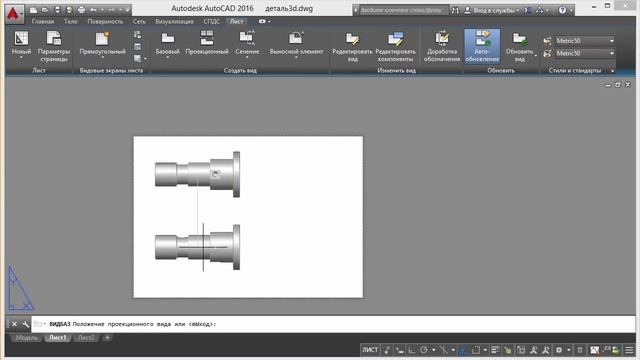Open the Поверхность ribbon tab

pos(105,21)
